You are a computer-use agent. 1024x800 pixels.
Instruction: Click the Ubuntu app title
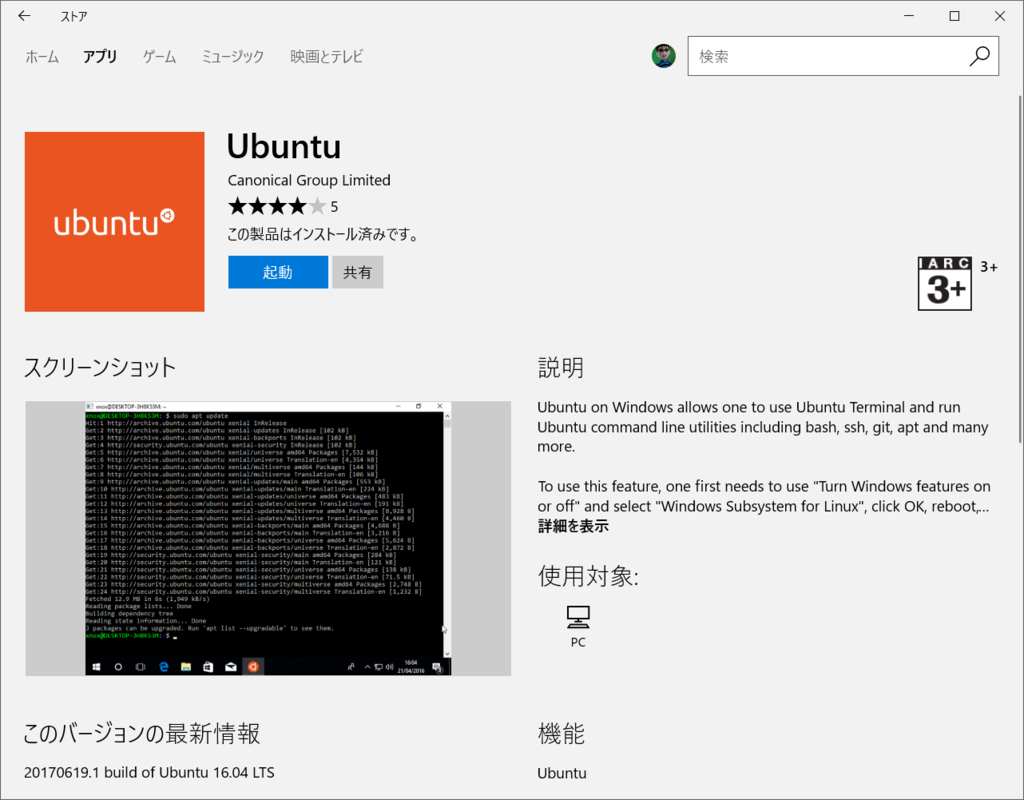tap(283, 146)
